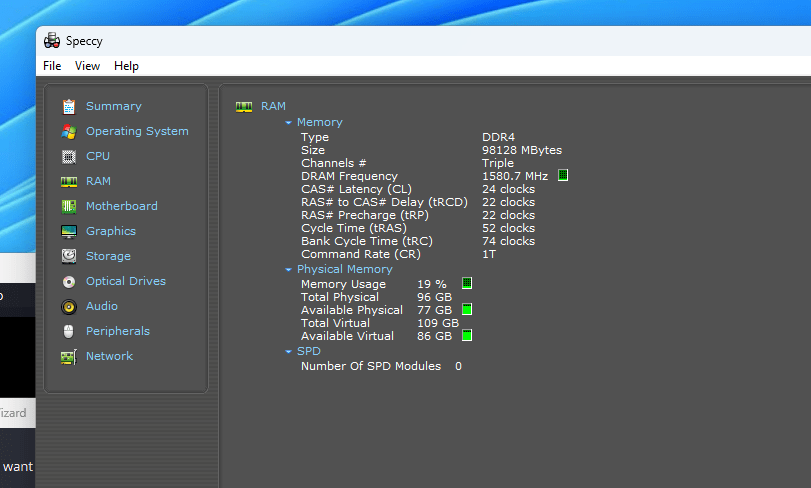Click the Total Physical 96 GB value

[x=434, y=297]
